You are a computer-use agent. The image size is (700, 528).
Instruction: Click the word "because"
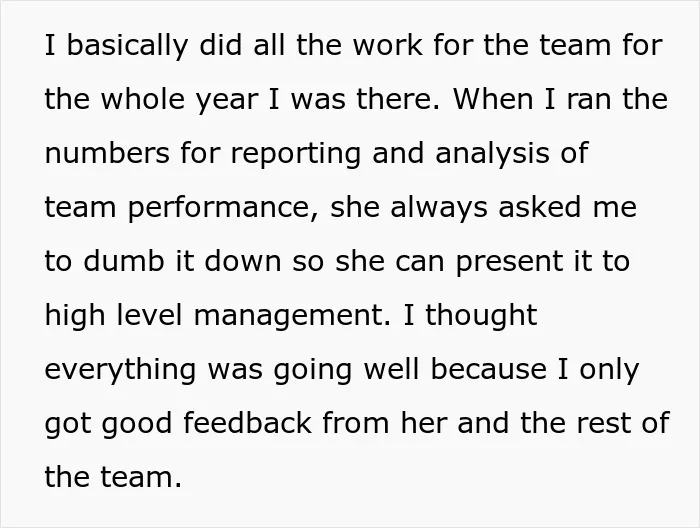click(x=489, y=370)
